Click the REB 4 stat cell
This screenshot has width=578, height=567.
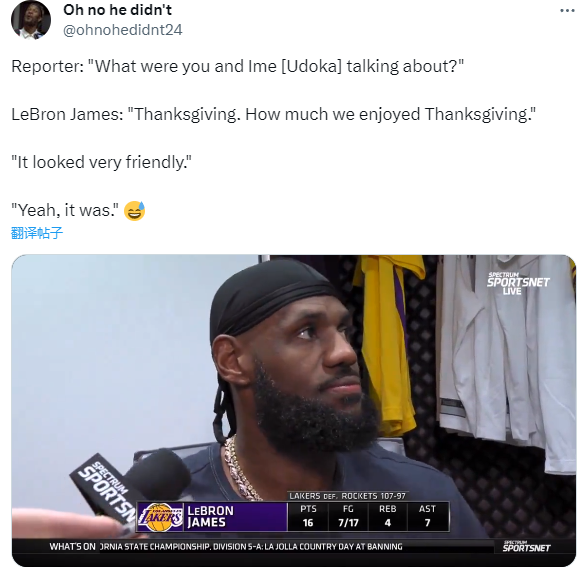click(x=387, y=516)
